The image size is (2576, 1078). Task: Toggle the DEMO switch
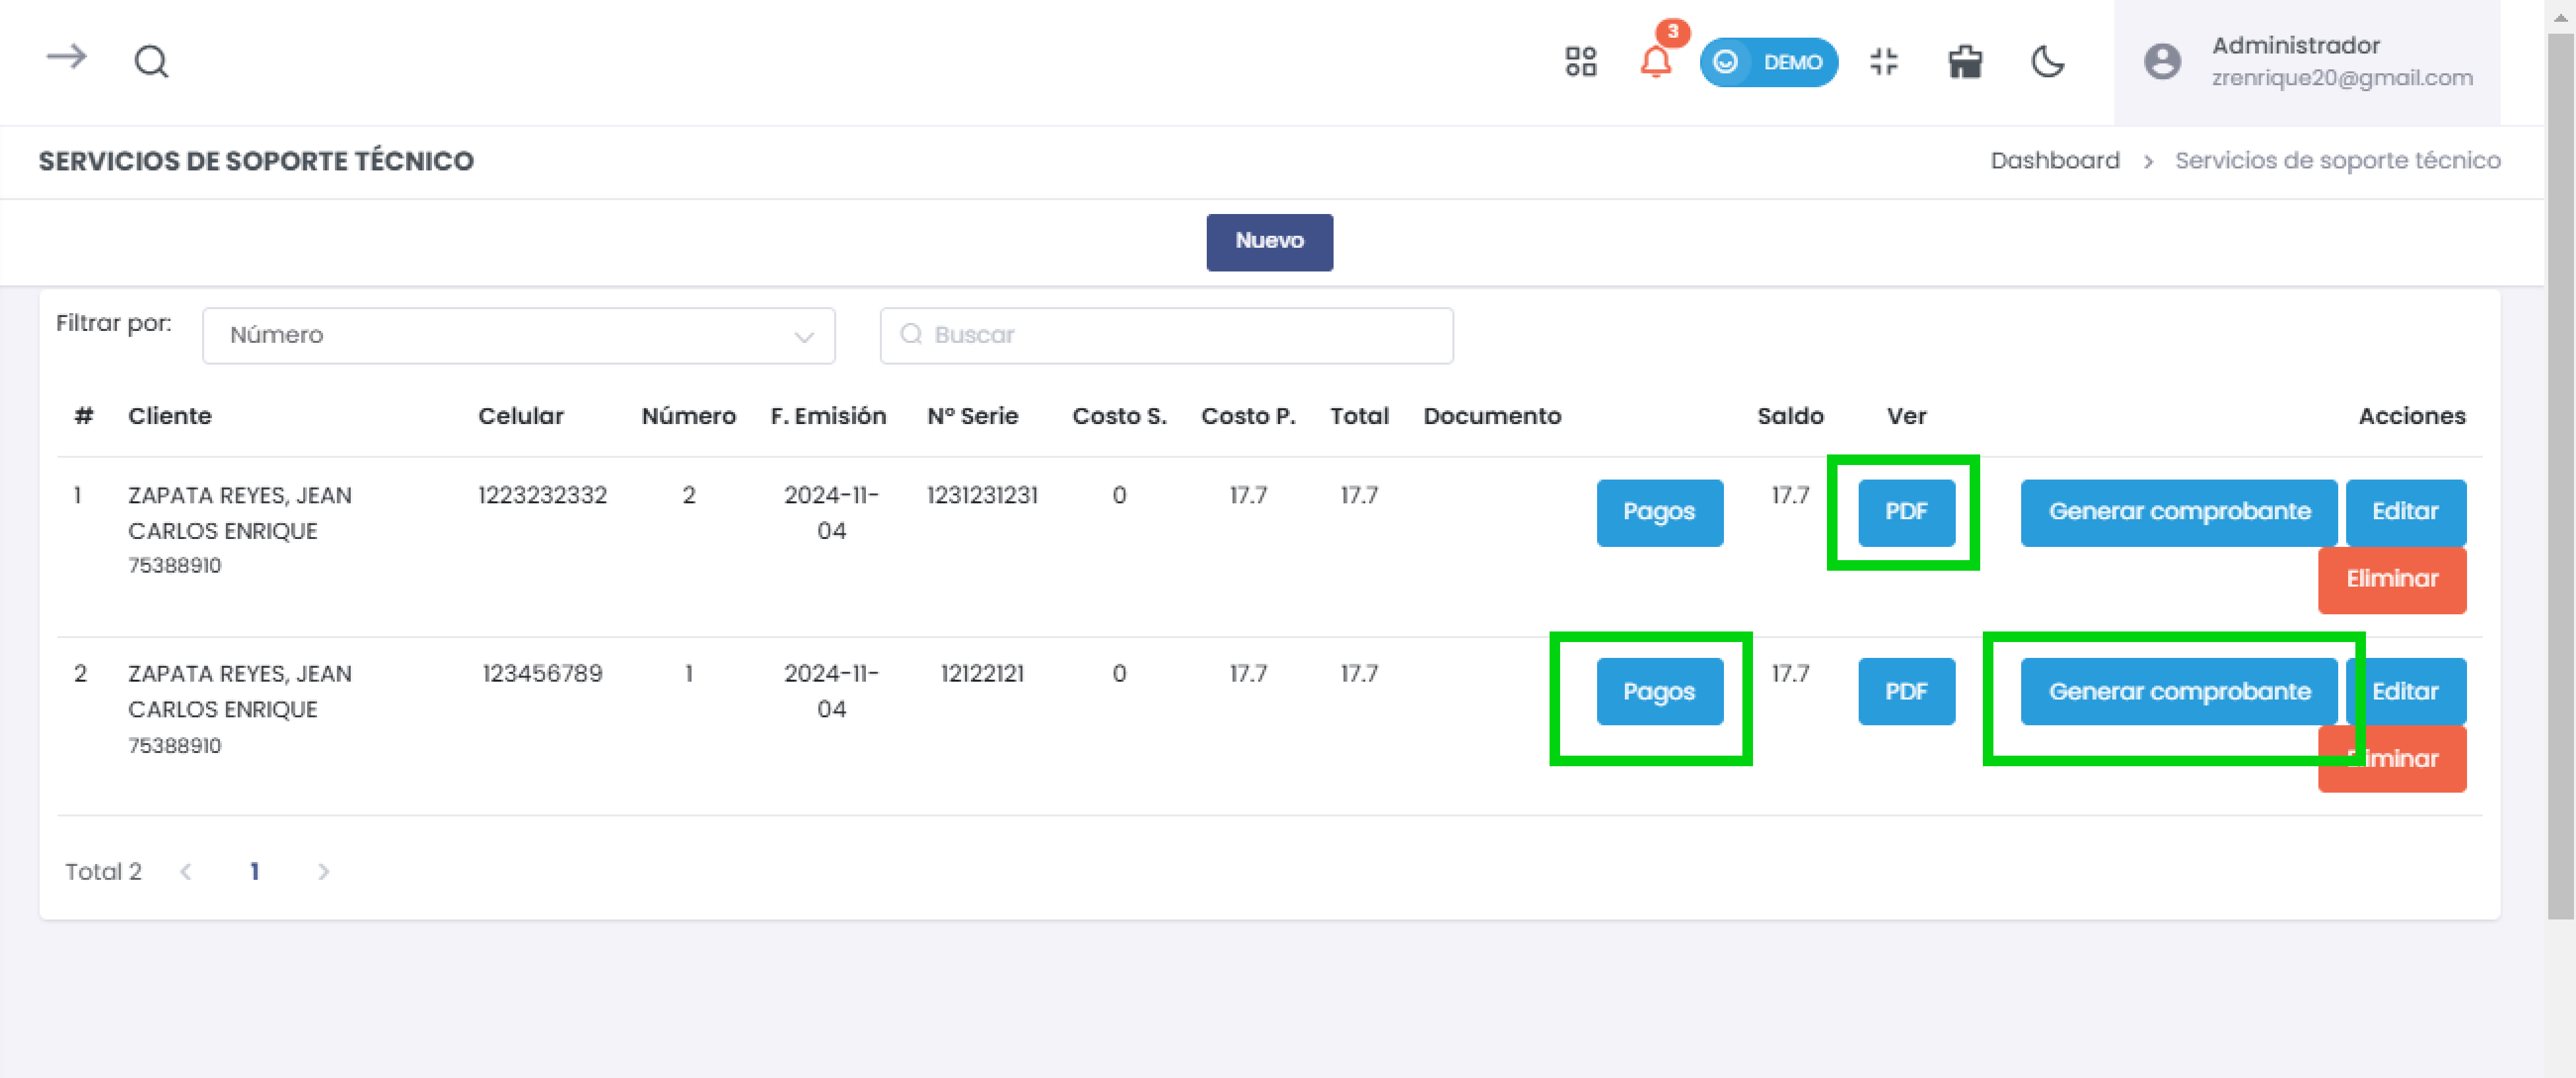pyautogui.click(x=1768, y=62)
